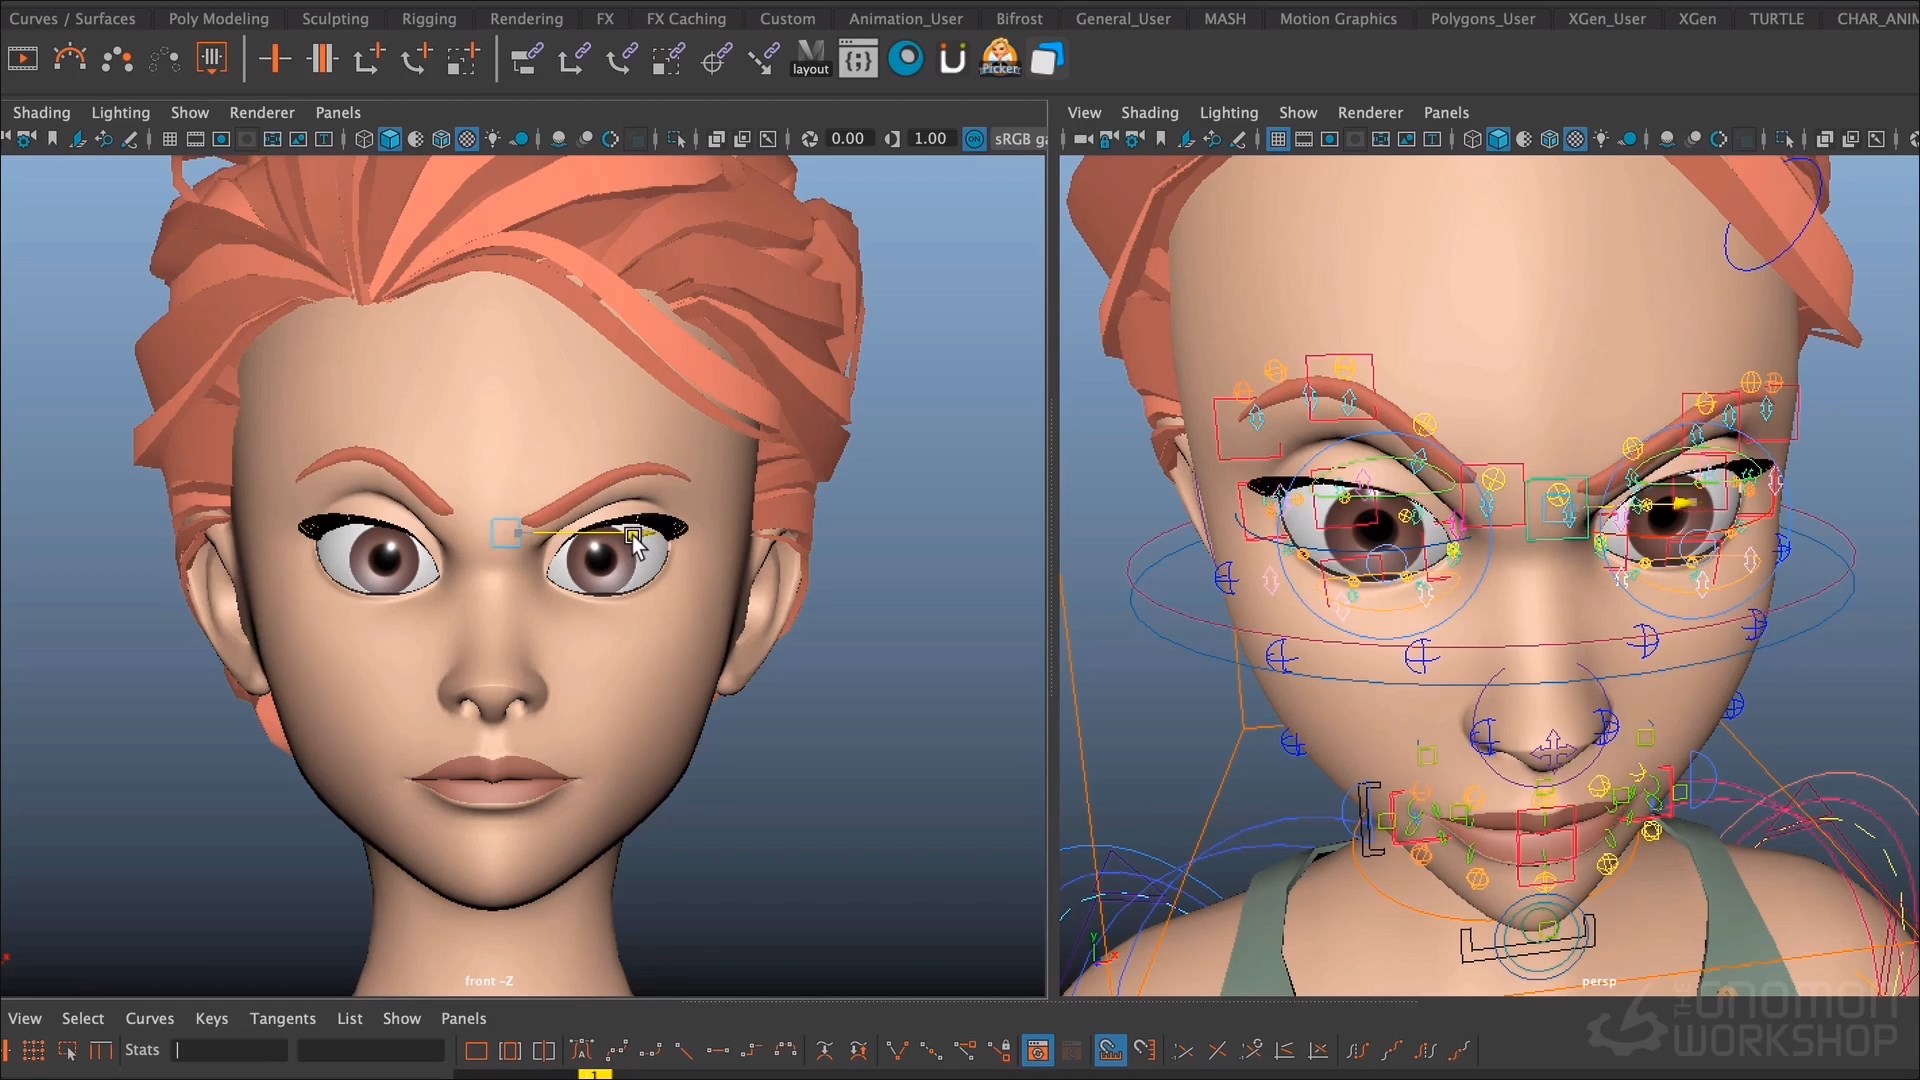Toggle lighting display with the light bulb icon
This screenshot has width=1920, height=1080.
1601,140
